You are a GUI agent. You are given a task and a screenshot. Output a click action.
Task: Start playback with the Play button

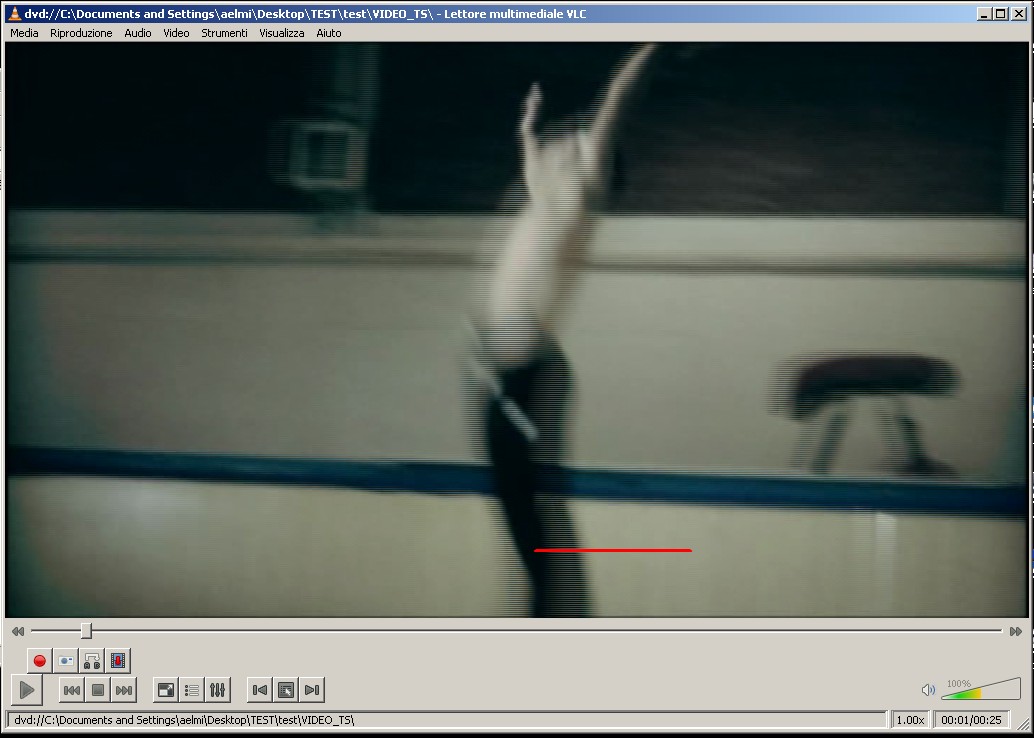coord(27,690)
